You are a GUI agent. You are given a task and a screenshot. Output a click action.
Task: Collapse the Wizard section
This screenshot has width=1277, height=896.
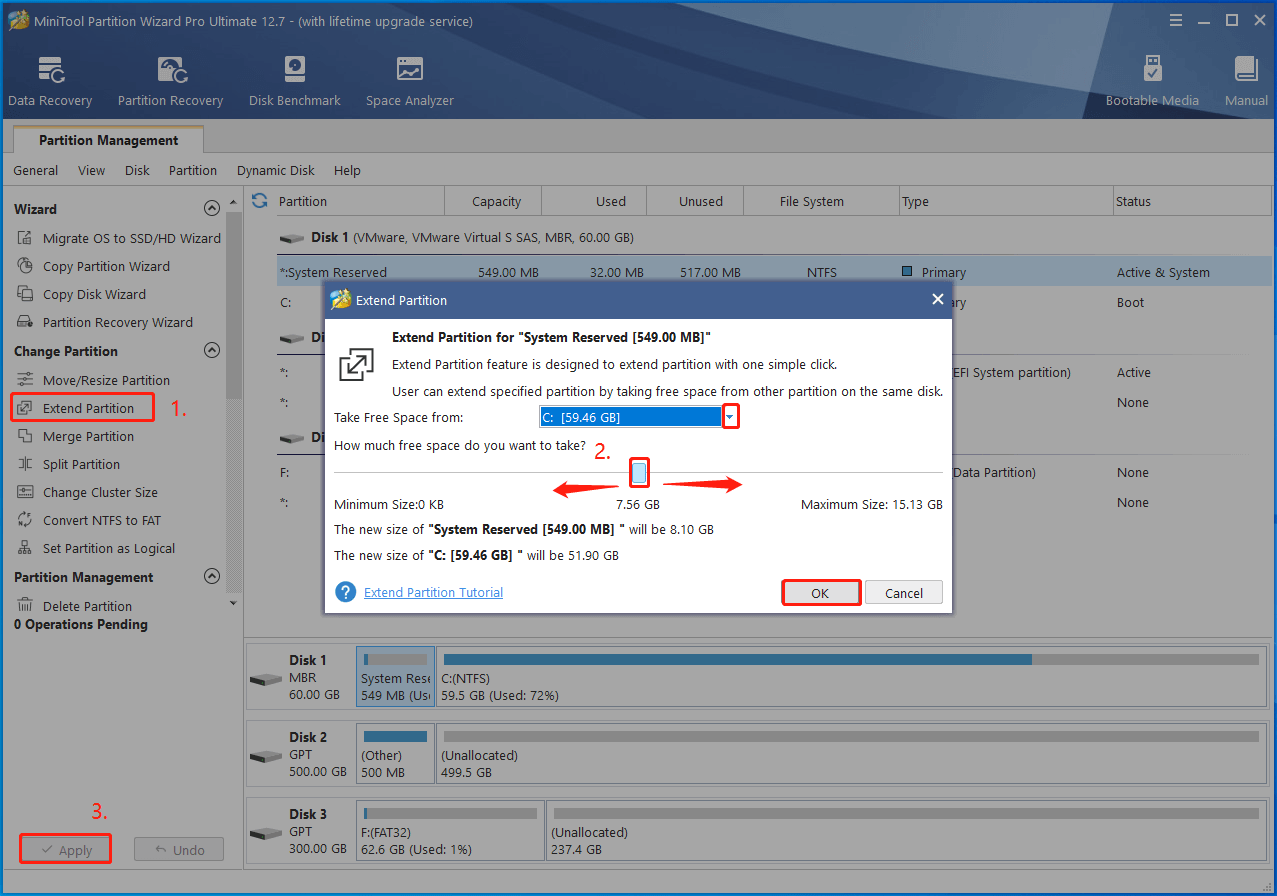click(x=211, y=209)
